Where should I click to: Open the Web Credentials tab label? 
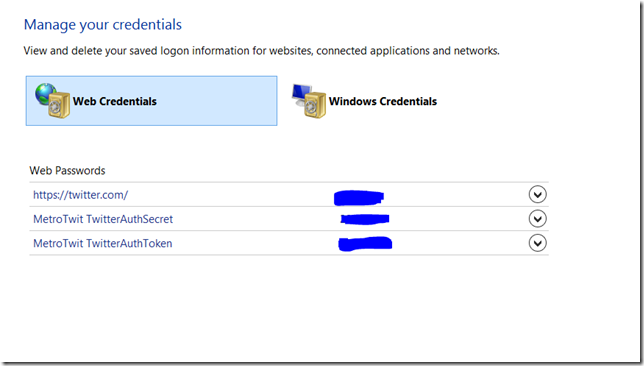[115, 101]
